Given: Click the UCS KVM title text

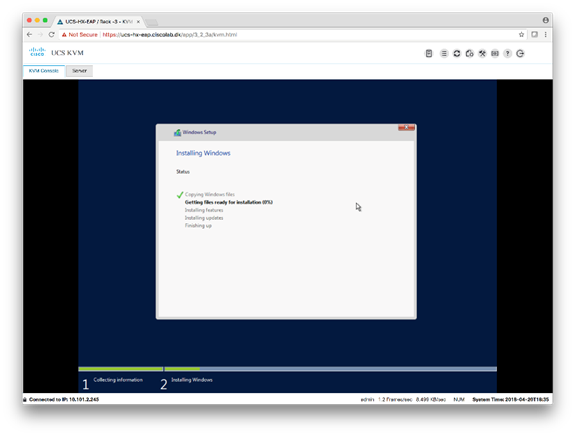Looking at the screenshot, I should coord(67,53).
